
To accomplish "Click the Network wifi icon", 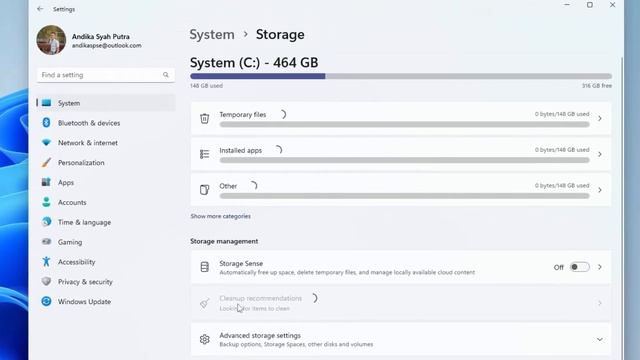I will coord(47,142).
